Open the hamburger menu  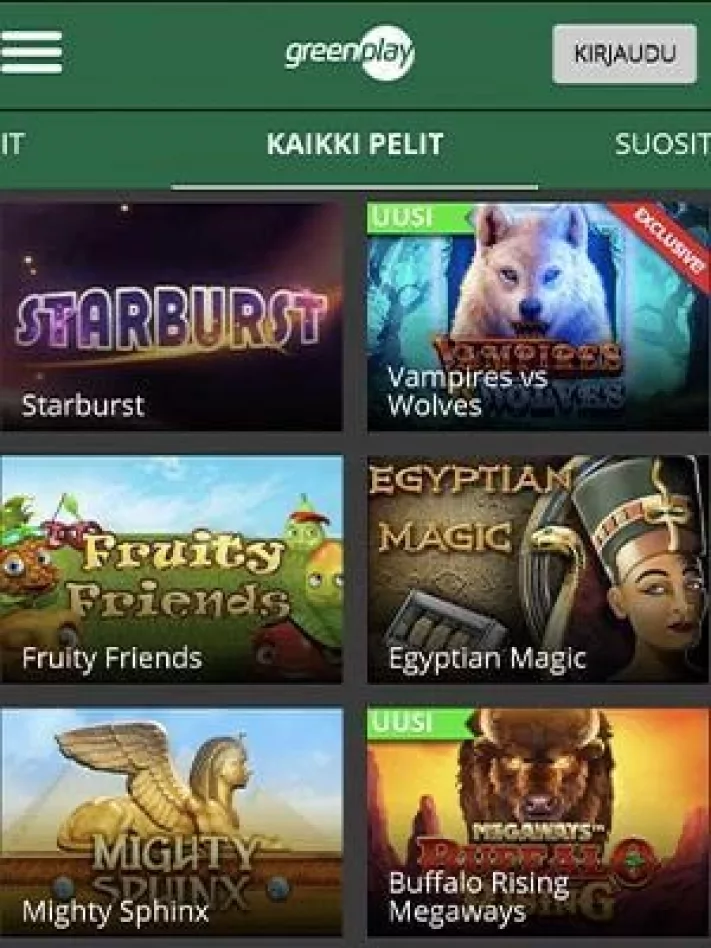point(30,52)
